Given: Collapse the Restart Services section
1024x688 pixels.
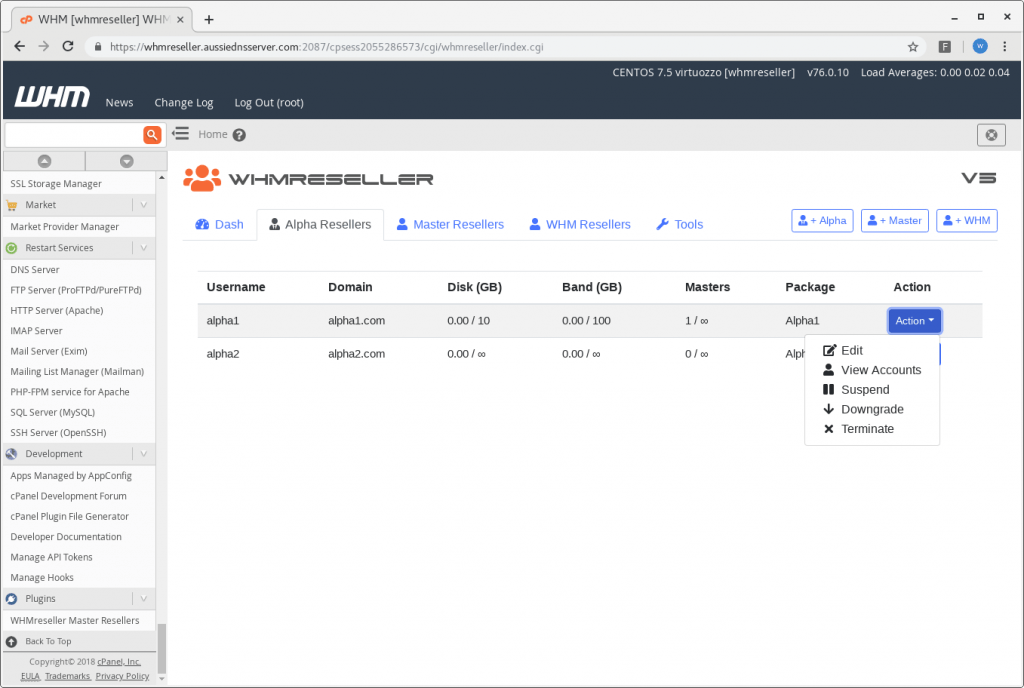Looking at the screenshot, I should tap(144, 248).
